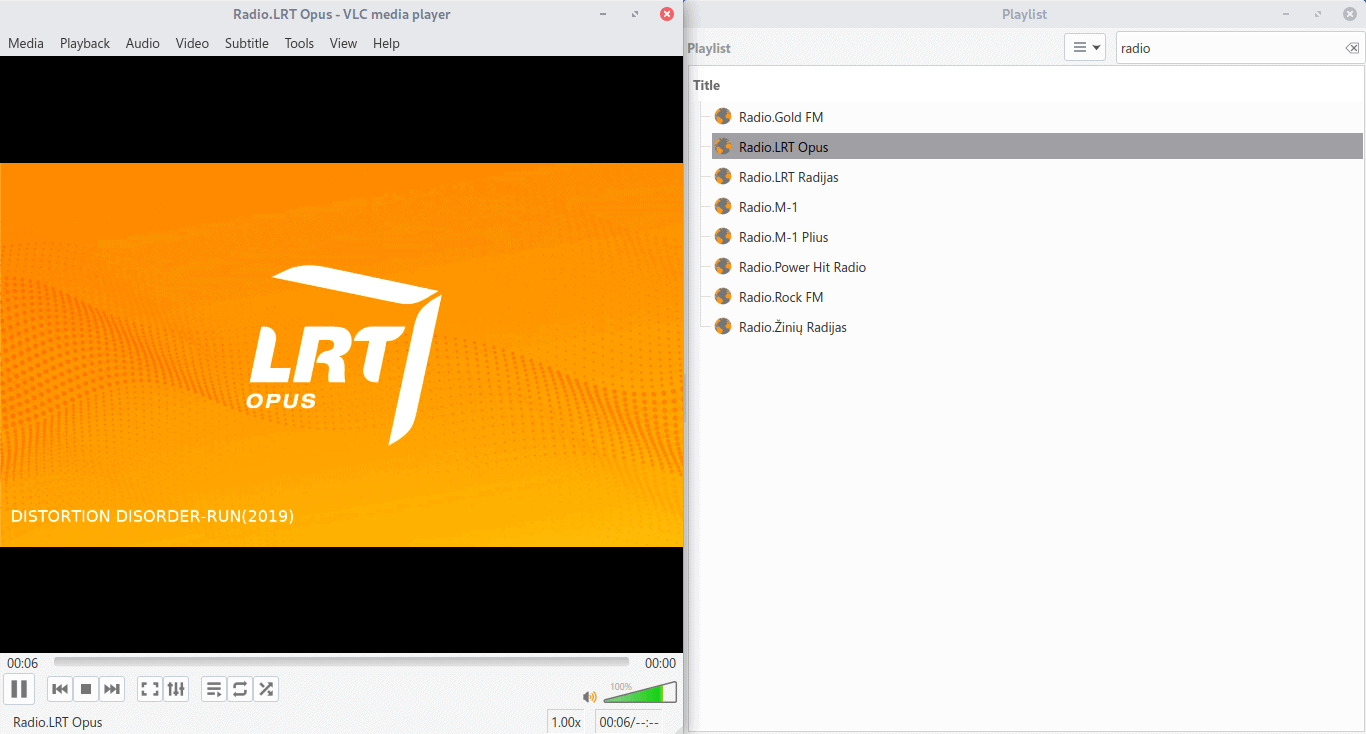Open the Help menu
The height and width of the screenshot is (734, 1366).
[386, 43]
